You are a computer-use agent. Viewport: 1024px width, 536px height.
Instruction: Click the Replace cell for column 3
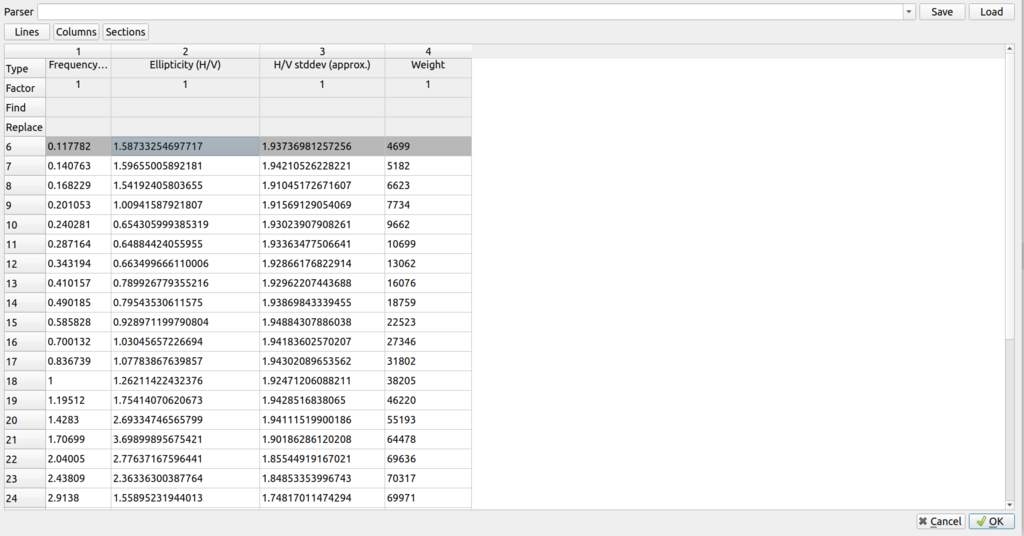click(x=322, y=127)
